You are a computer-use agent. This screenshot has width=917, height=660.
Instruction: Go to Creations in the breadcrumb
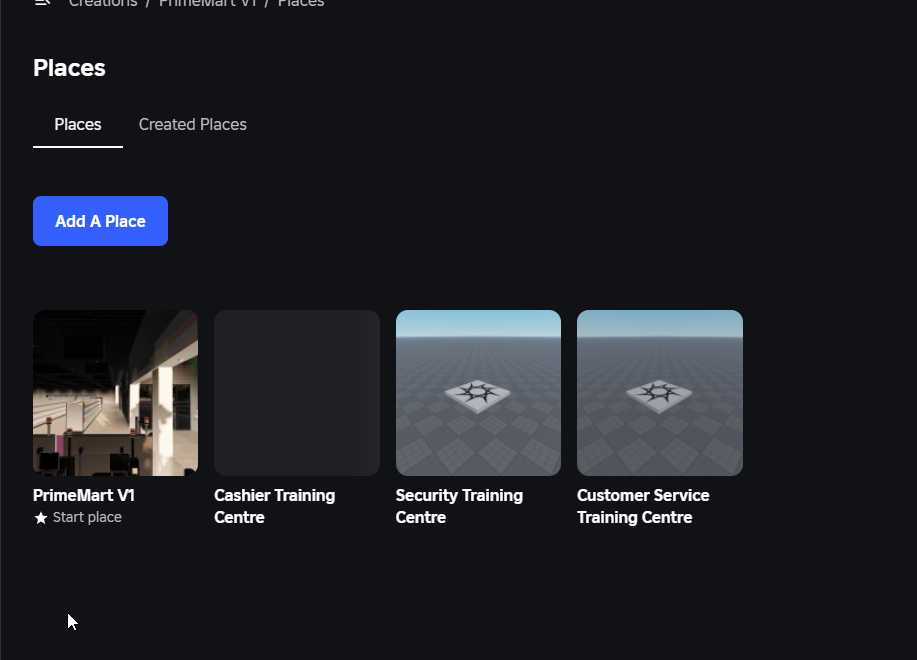pos(103,3)
